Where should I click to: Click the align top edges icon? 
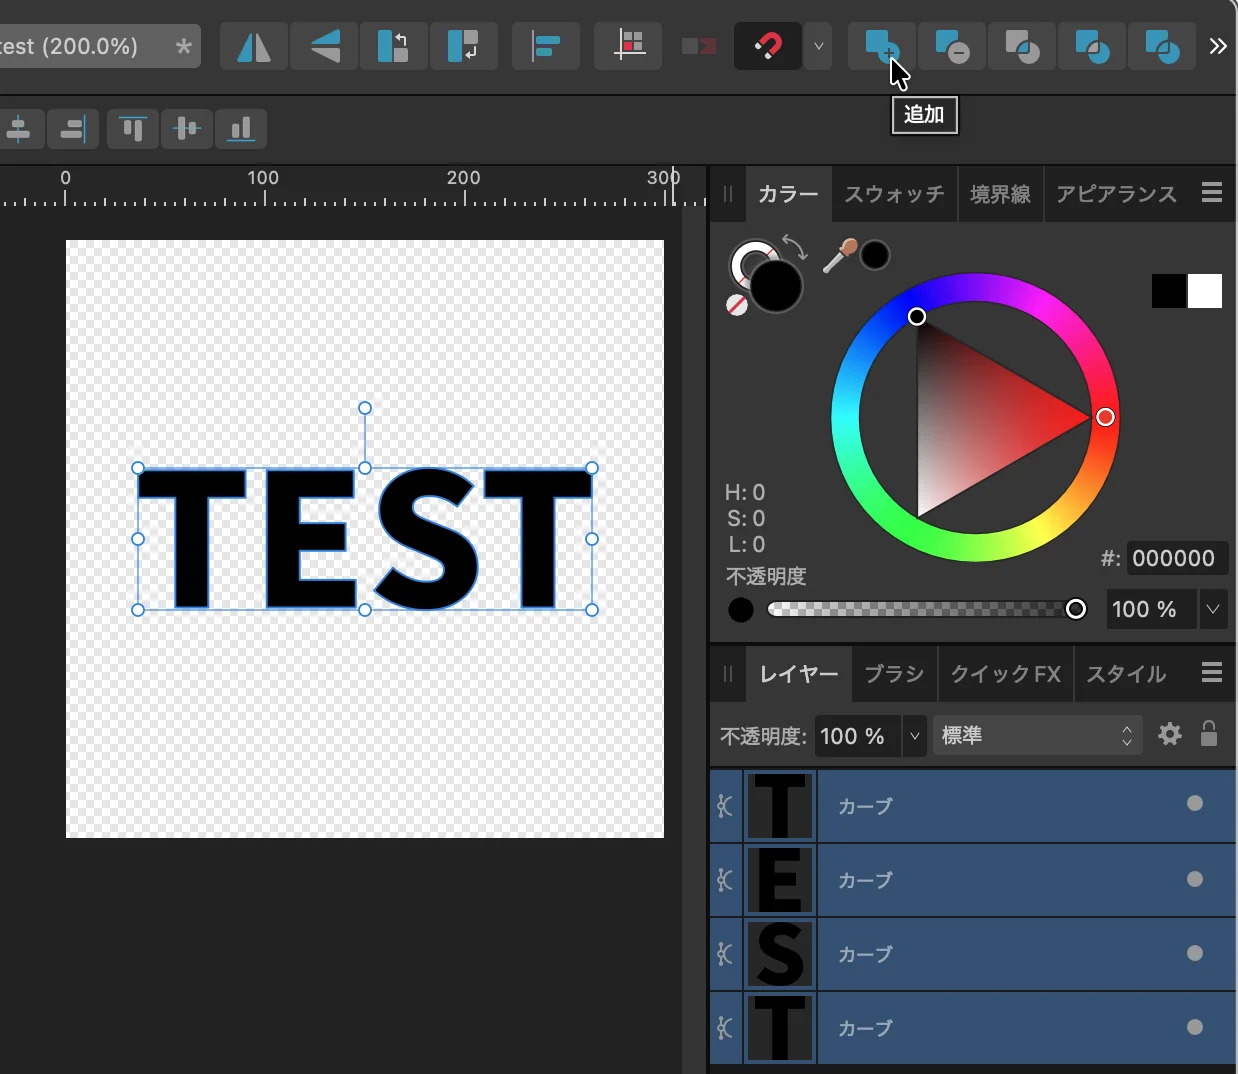pyautogui.click(x=133, y=129)
